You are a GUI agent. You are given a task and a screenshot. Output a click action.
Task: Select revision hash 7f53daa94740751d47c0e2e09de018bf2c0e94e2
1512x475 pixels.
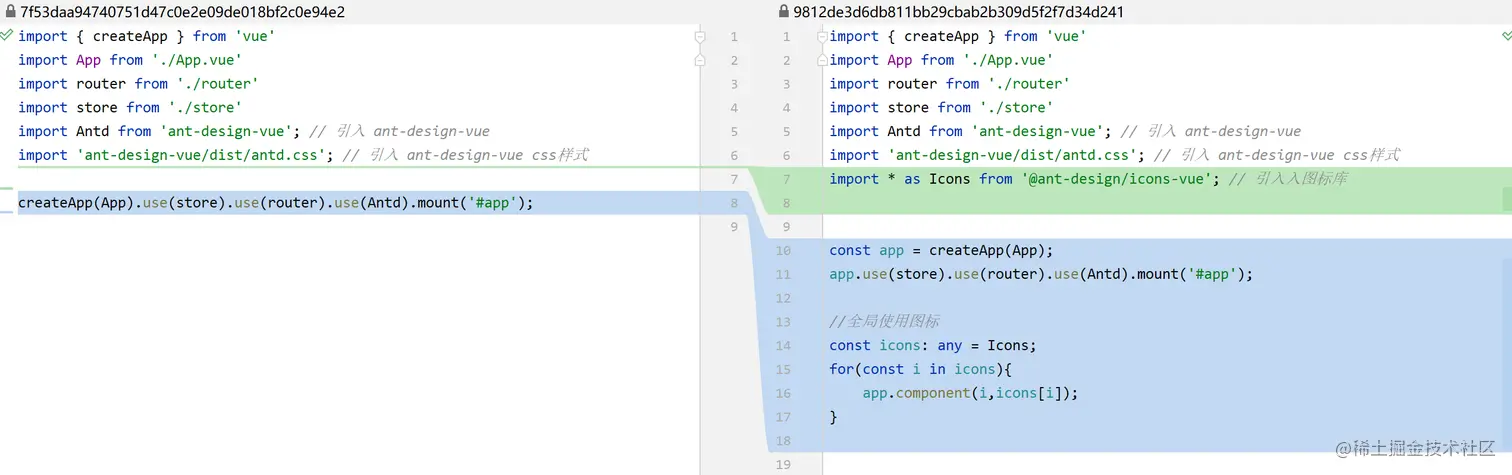tap(182, 12)
